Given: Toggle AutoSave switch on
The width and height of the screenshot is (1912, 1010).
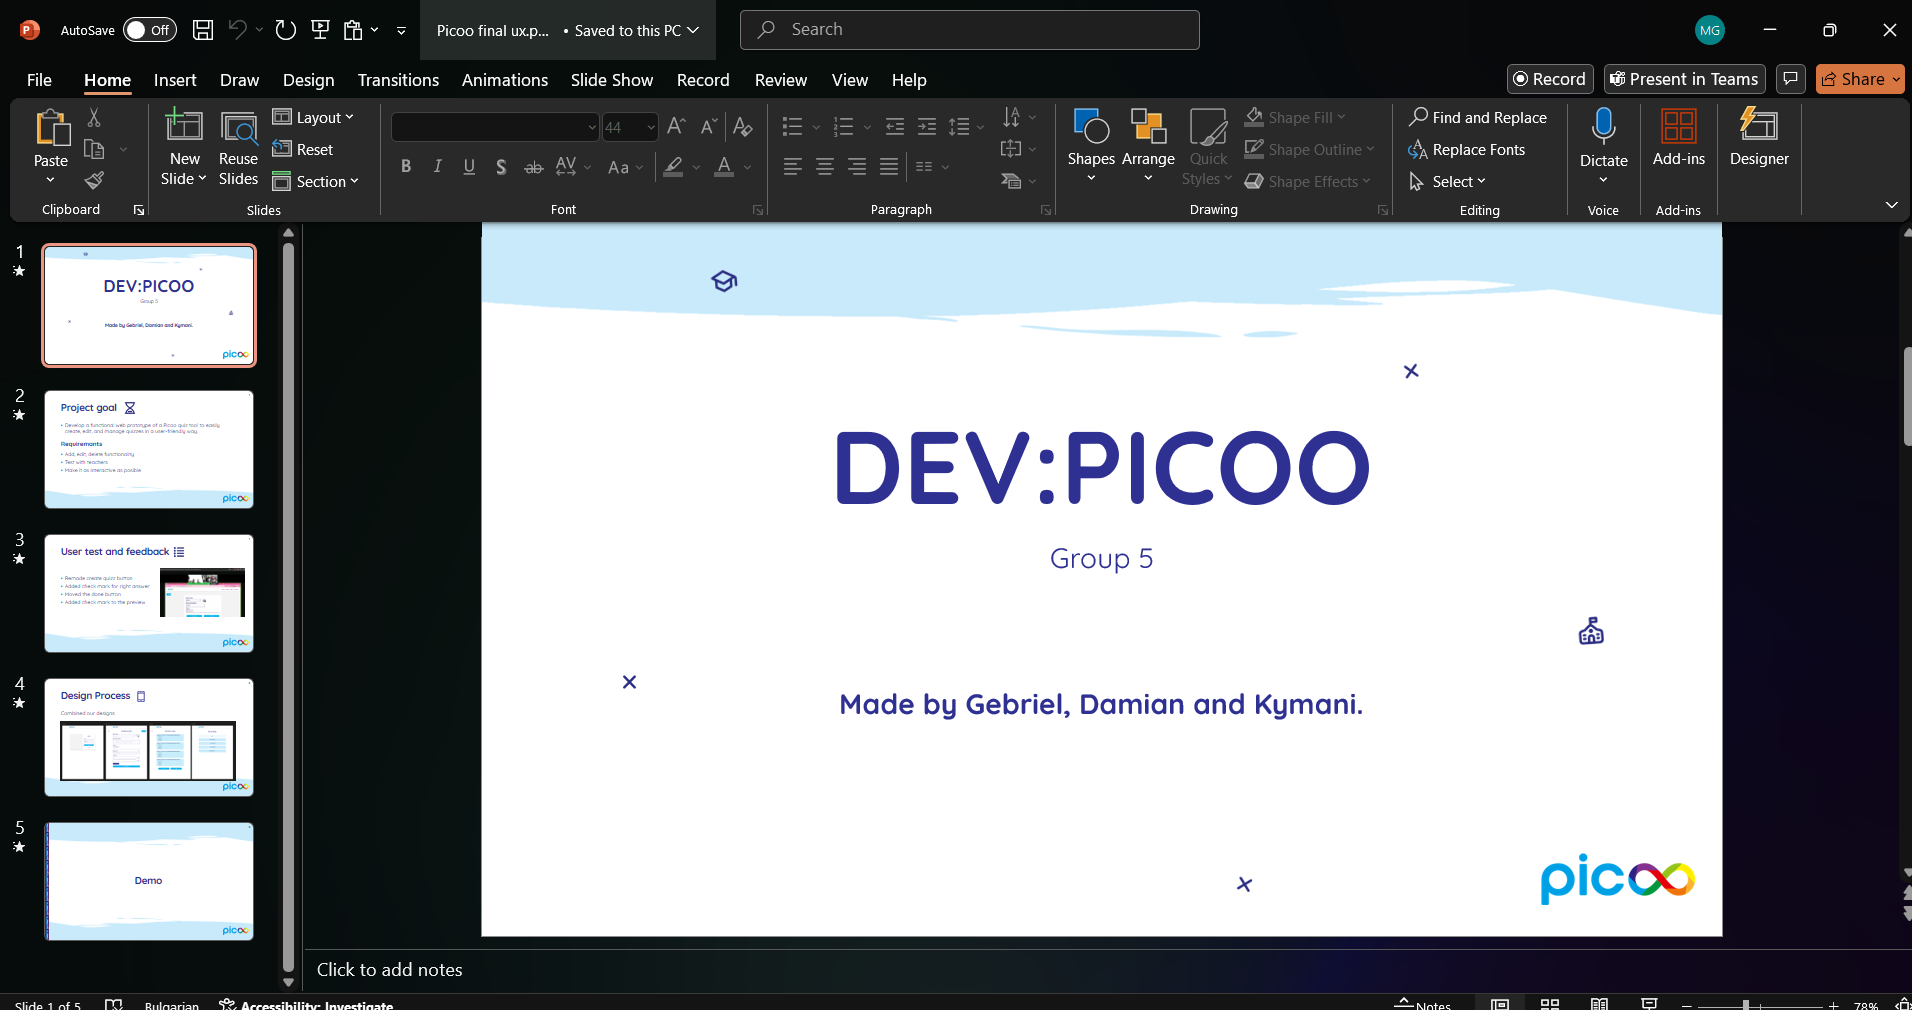Looking at the screenshot, I should click(149, 30).
